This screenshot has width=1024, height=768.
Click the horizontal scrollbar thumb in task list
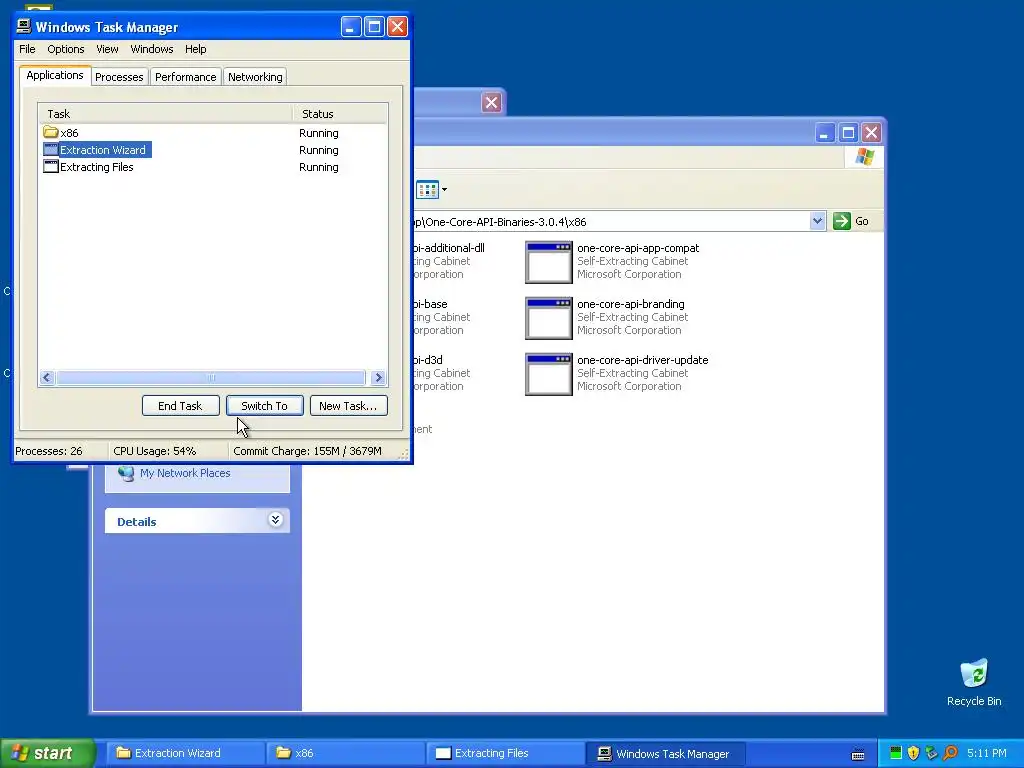click(x=211, y=377)
